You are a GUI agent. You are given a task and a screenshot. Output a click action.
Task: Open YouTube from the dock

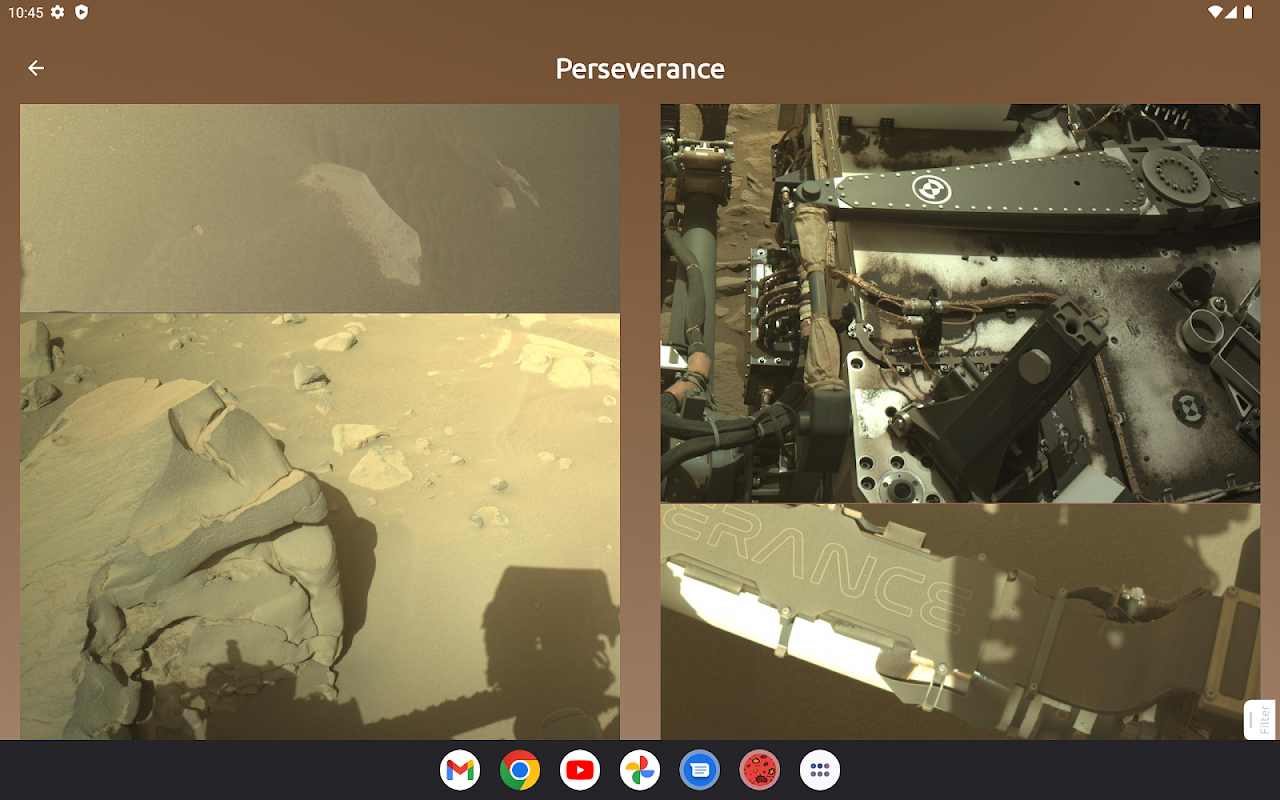580,770
